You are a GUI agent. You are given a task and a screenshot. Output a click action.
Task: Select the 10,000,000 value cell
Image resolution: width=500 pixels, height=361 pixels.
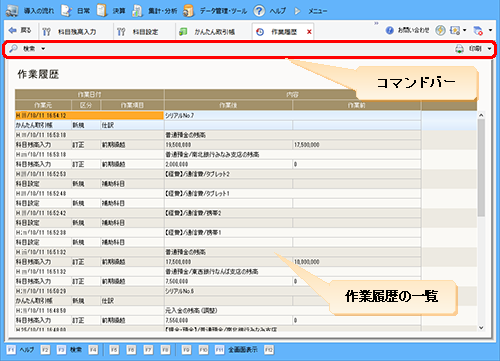click(357, 262)
